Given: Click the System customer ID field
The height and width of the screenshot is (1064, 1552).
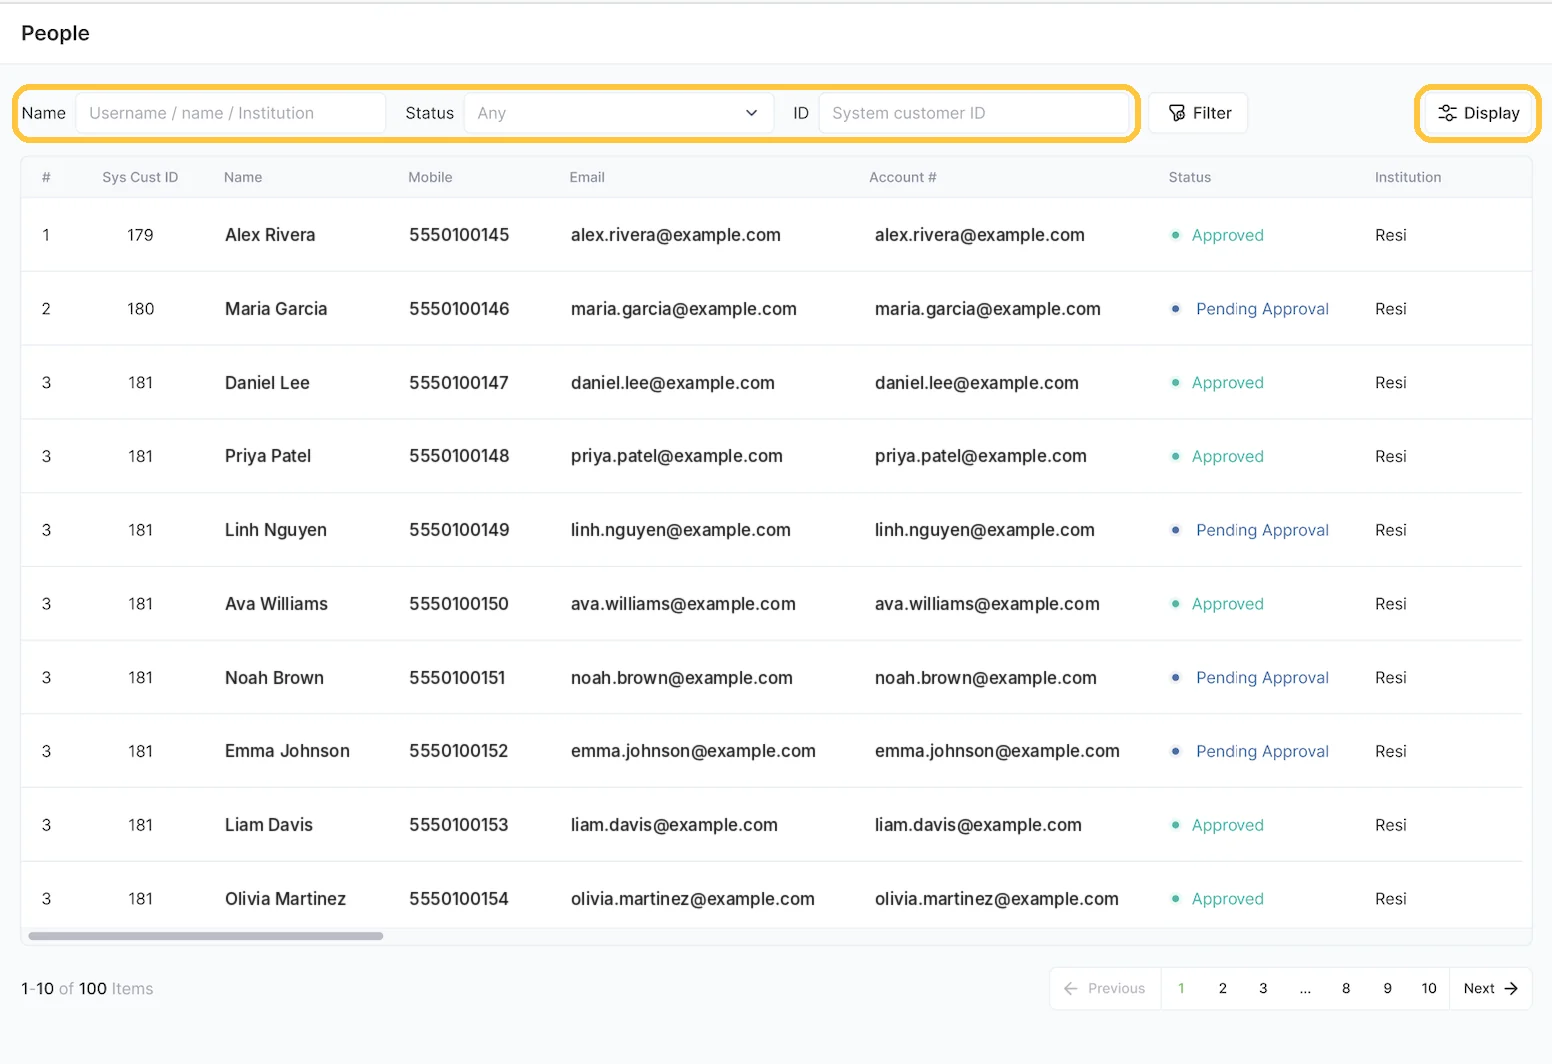Looking at the screenshot, I should (x=974, y=113).
